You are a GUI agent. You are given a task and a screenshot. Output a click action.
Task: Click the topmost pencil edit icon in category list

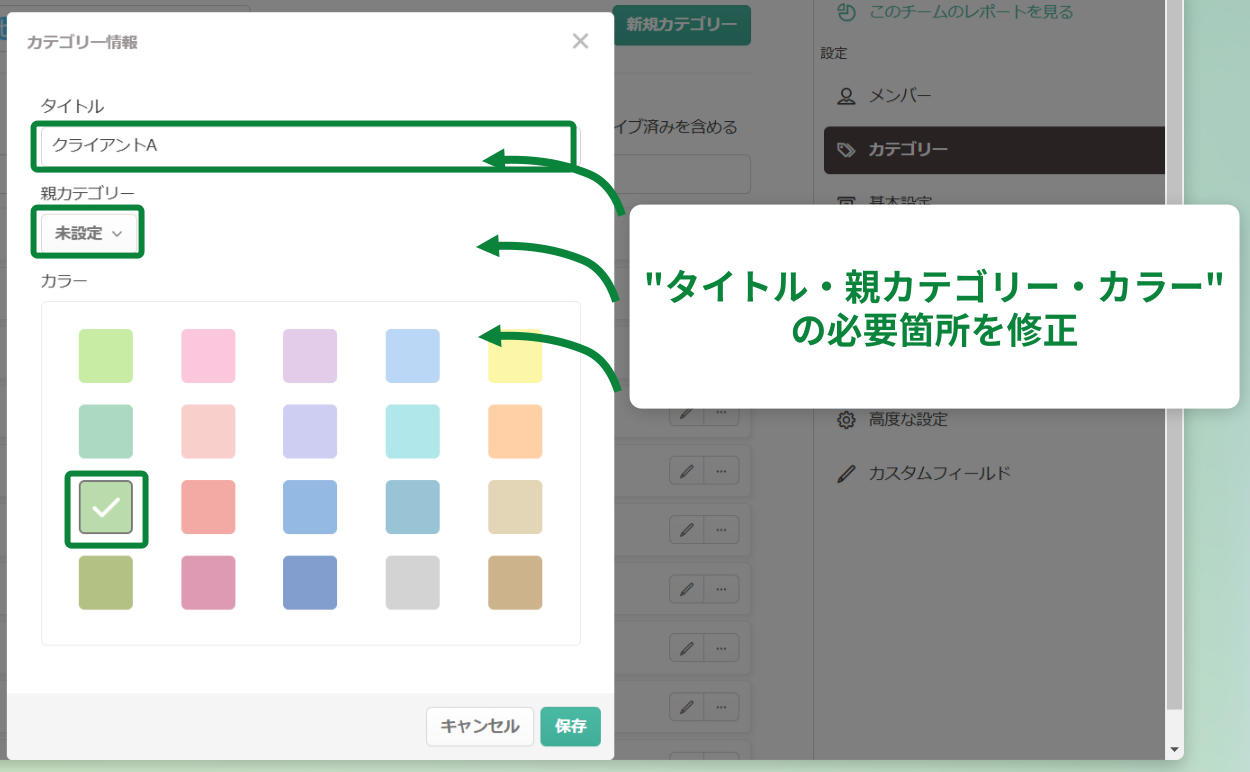[x=686, y=413]
